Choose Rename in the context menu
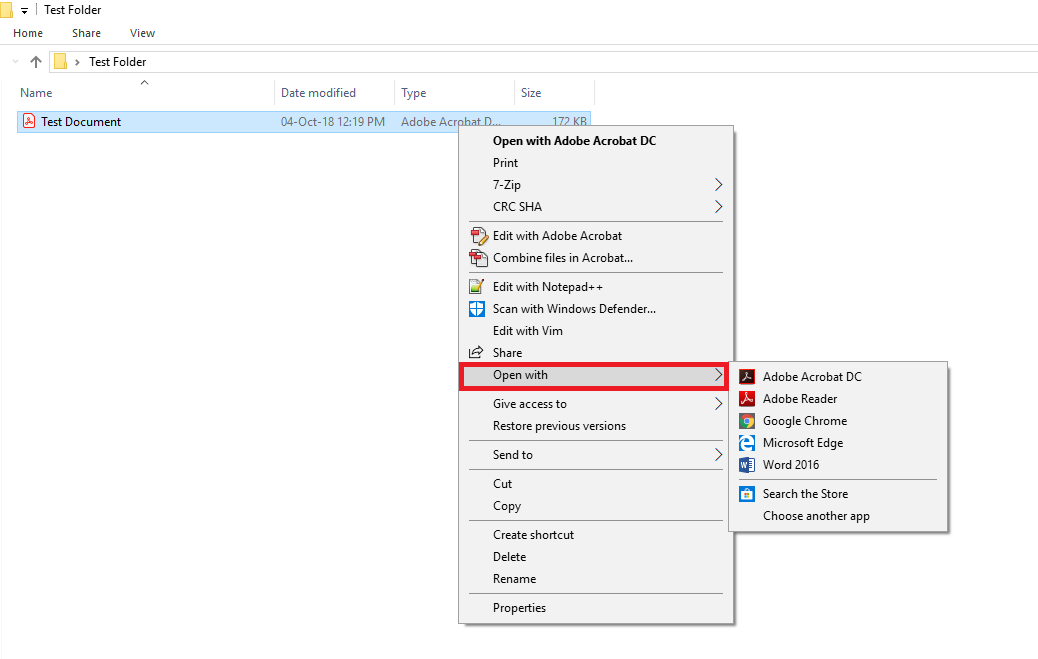This screenshot has width=1038, height=659. click(514, 579)
